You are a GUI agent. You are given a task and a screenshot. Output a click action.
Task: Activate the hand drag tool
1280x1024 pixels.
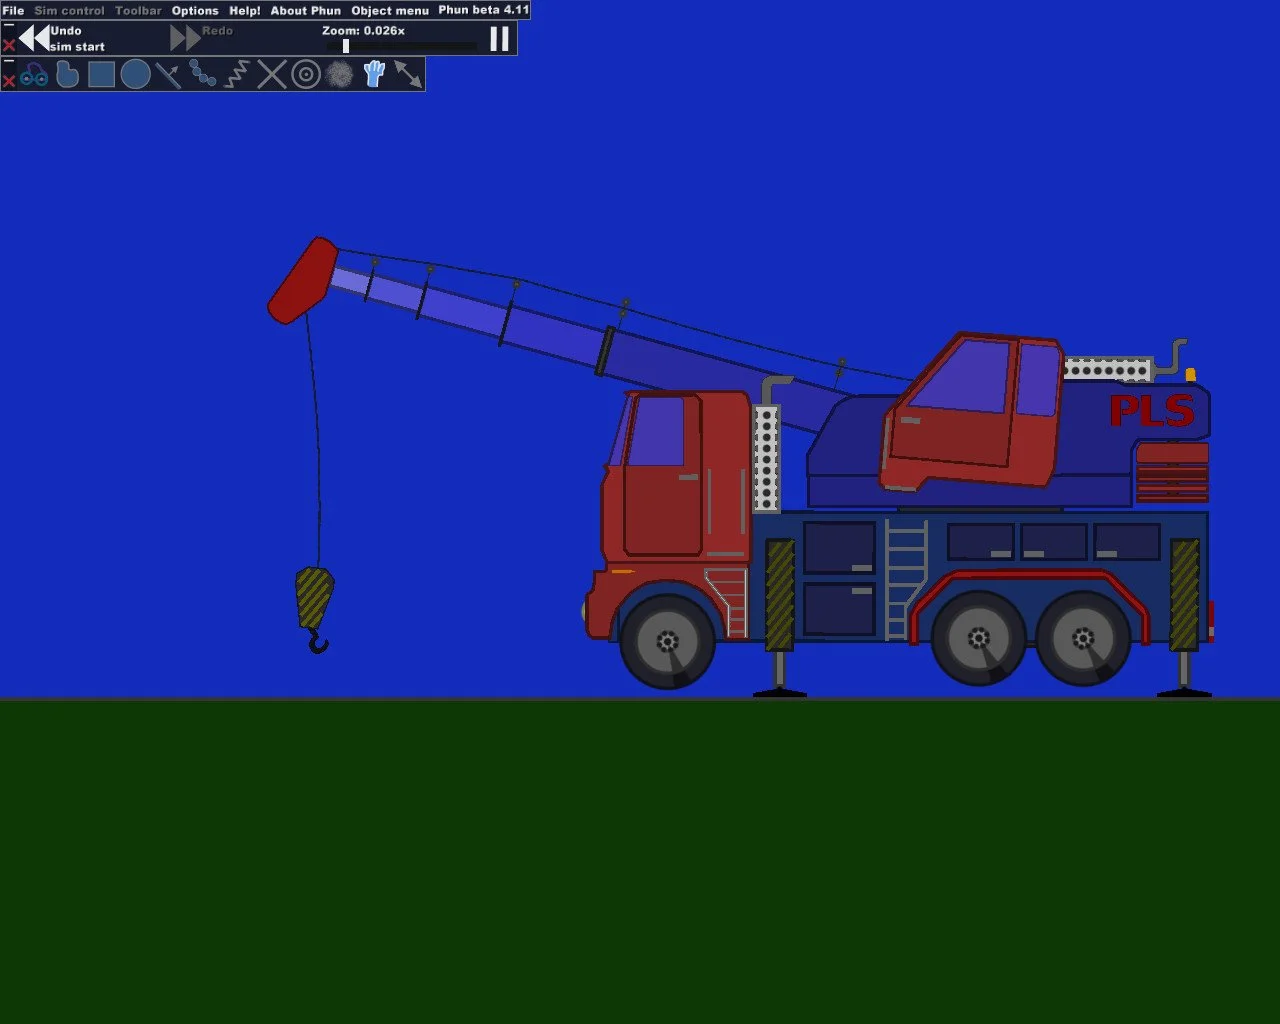coord(374,75)
